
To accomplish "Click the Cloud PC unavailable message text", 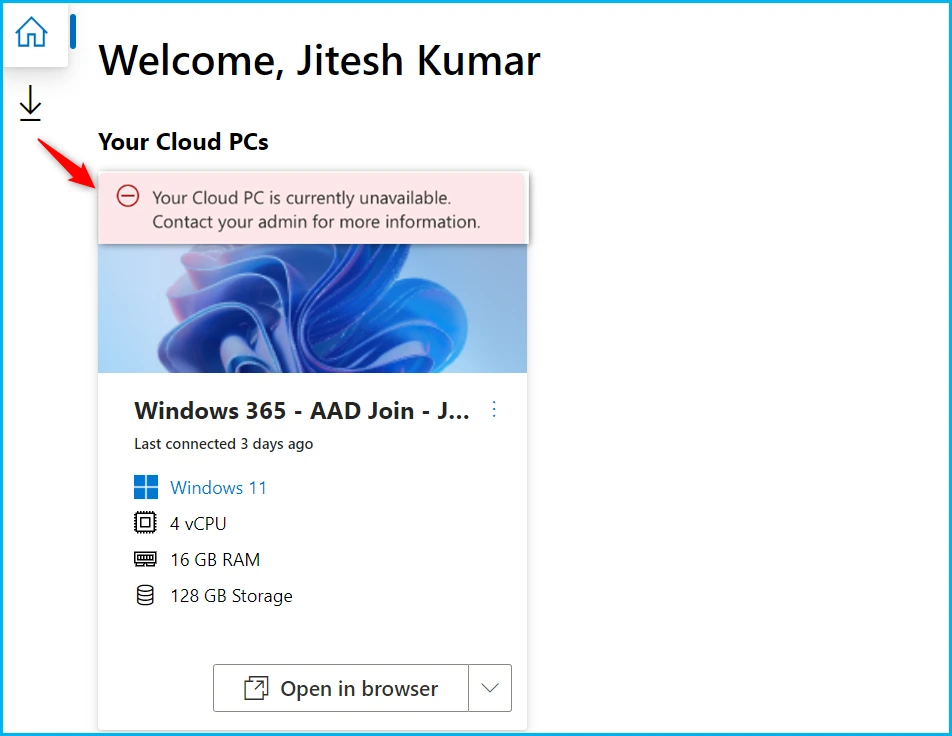I will click(x=316, y=210).
